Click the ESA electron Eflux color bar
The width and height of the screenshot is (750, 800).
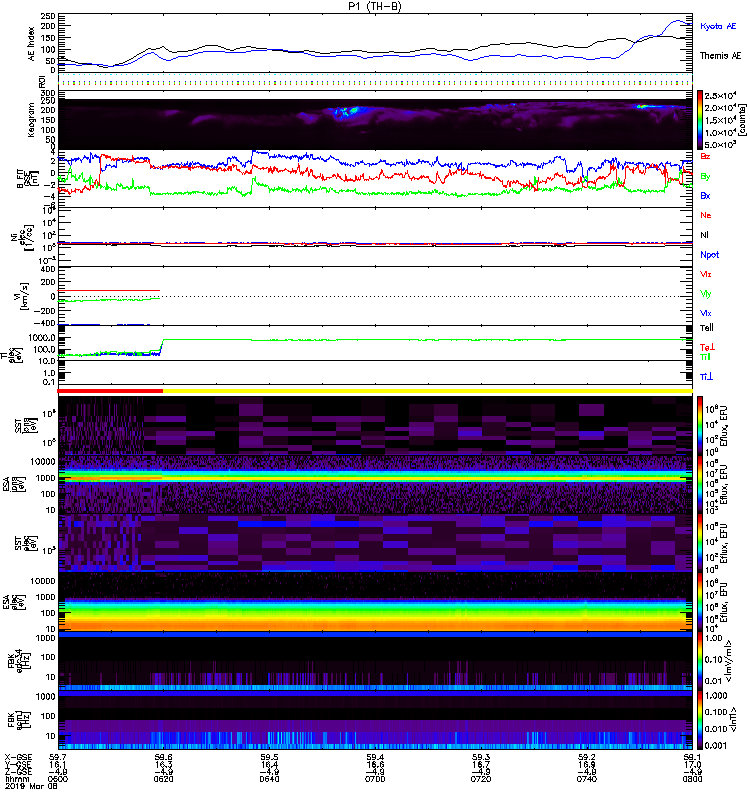[x=700, y=602]
